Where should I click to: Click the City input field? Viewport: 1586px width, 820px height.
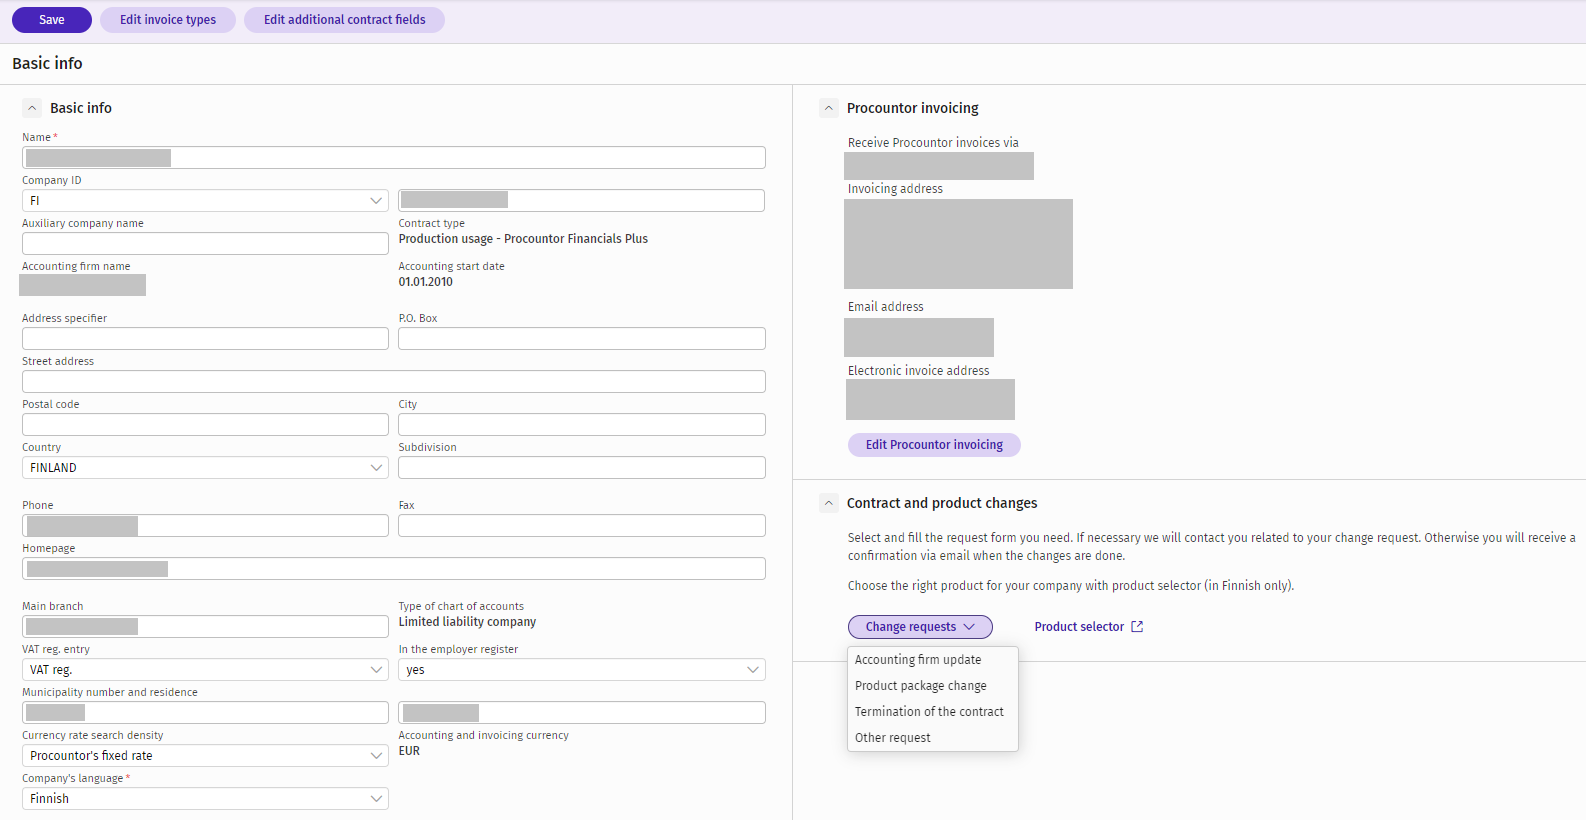pos(582,425)
